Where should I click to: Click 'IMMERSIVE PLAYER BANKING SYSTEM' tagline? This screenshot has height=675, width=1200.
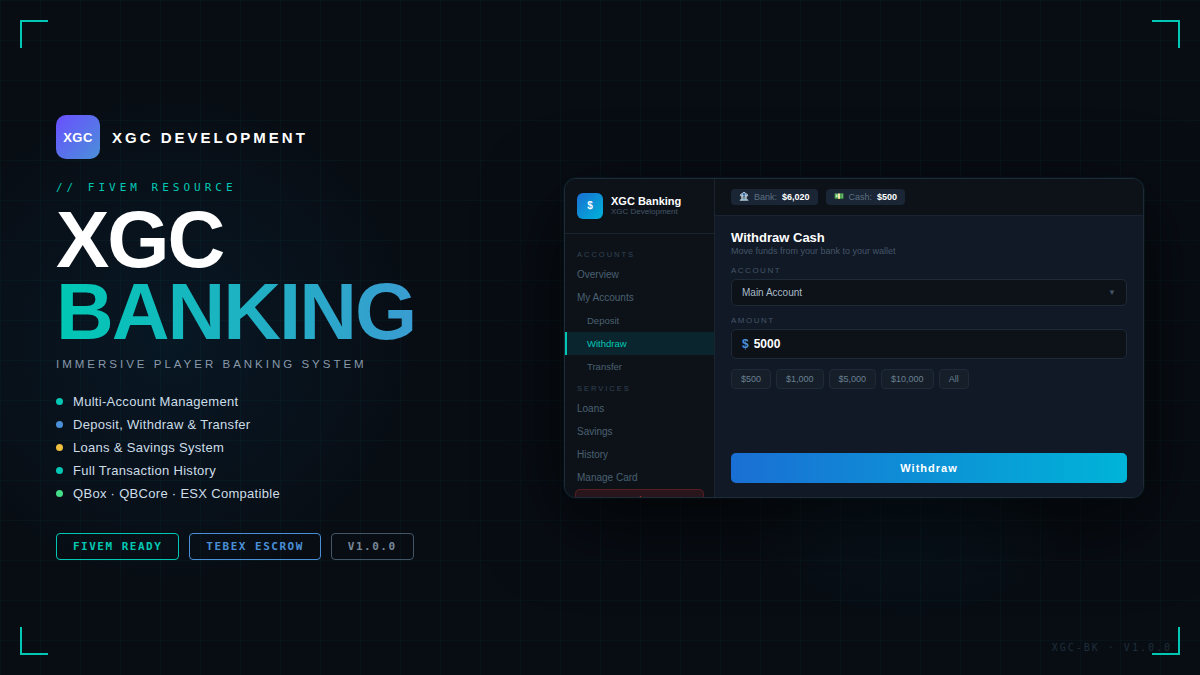(x=211, y=364)
